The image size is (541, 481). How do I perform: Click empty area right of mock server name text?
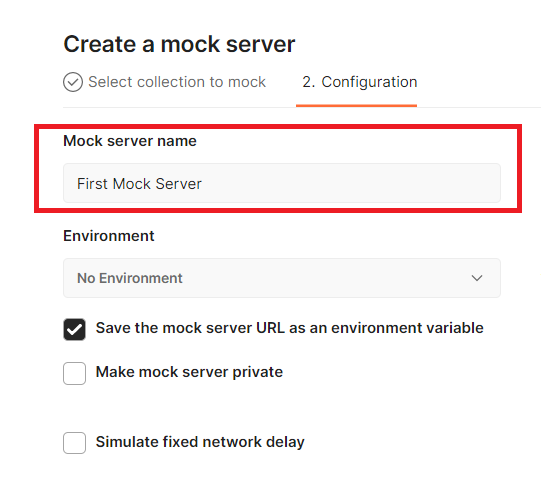[350, 183]
